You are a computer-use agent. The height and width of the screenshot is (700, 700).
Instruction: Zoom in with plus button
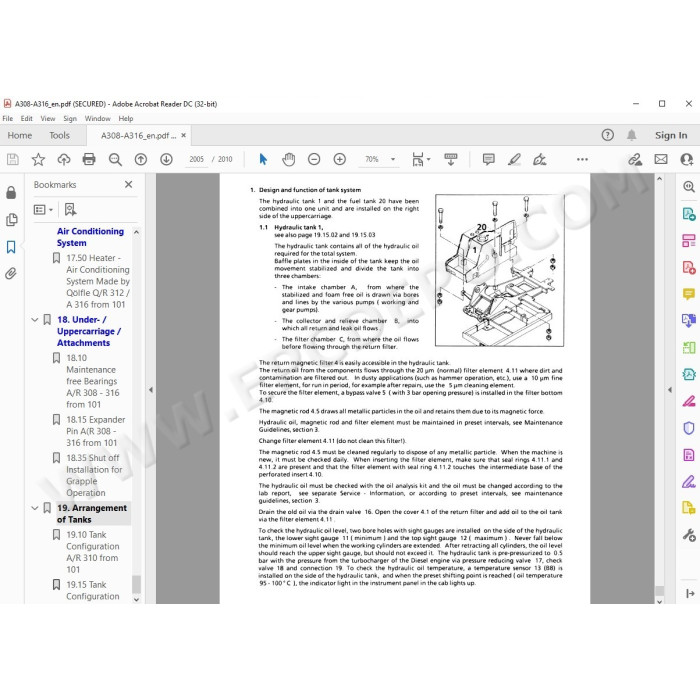click(340, 159)
